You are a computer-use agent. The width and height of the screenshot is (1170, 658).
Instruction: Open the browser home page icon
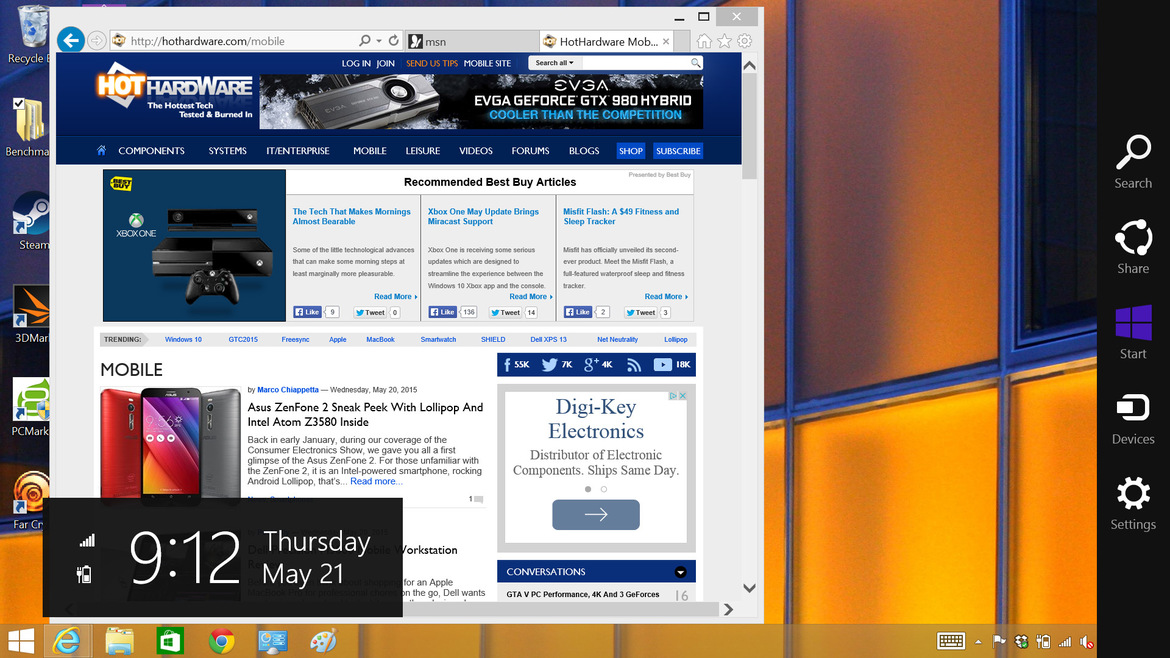704,41
